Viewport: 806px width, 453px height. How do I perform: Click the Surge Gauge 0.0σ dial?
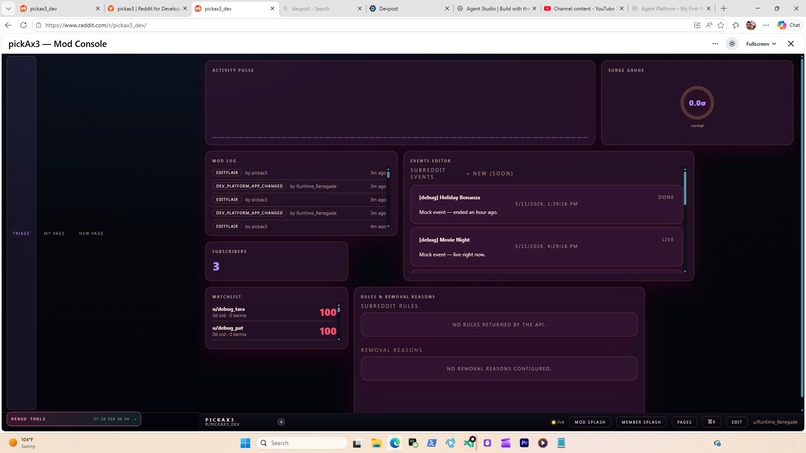(x=697, y=103)
